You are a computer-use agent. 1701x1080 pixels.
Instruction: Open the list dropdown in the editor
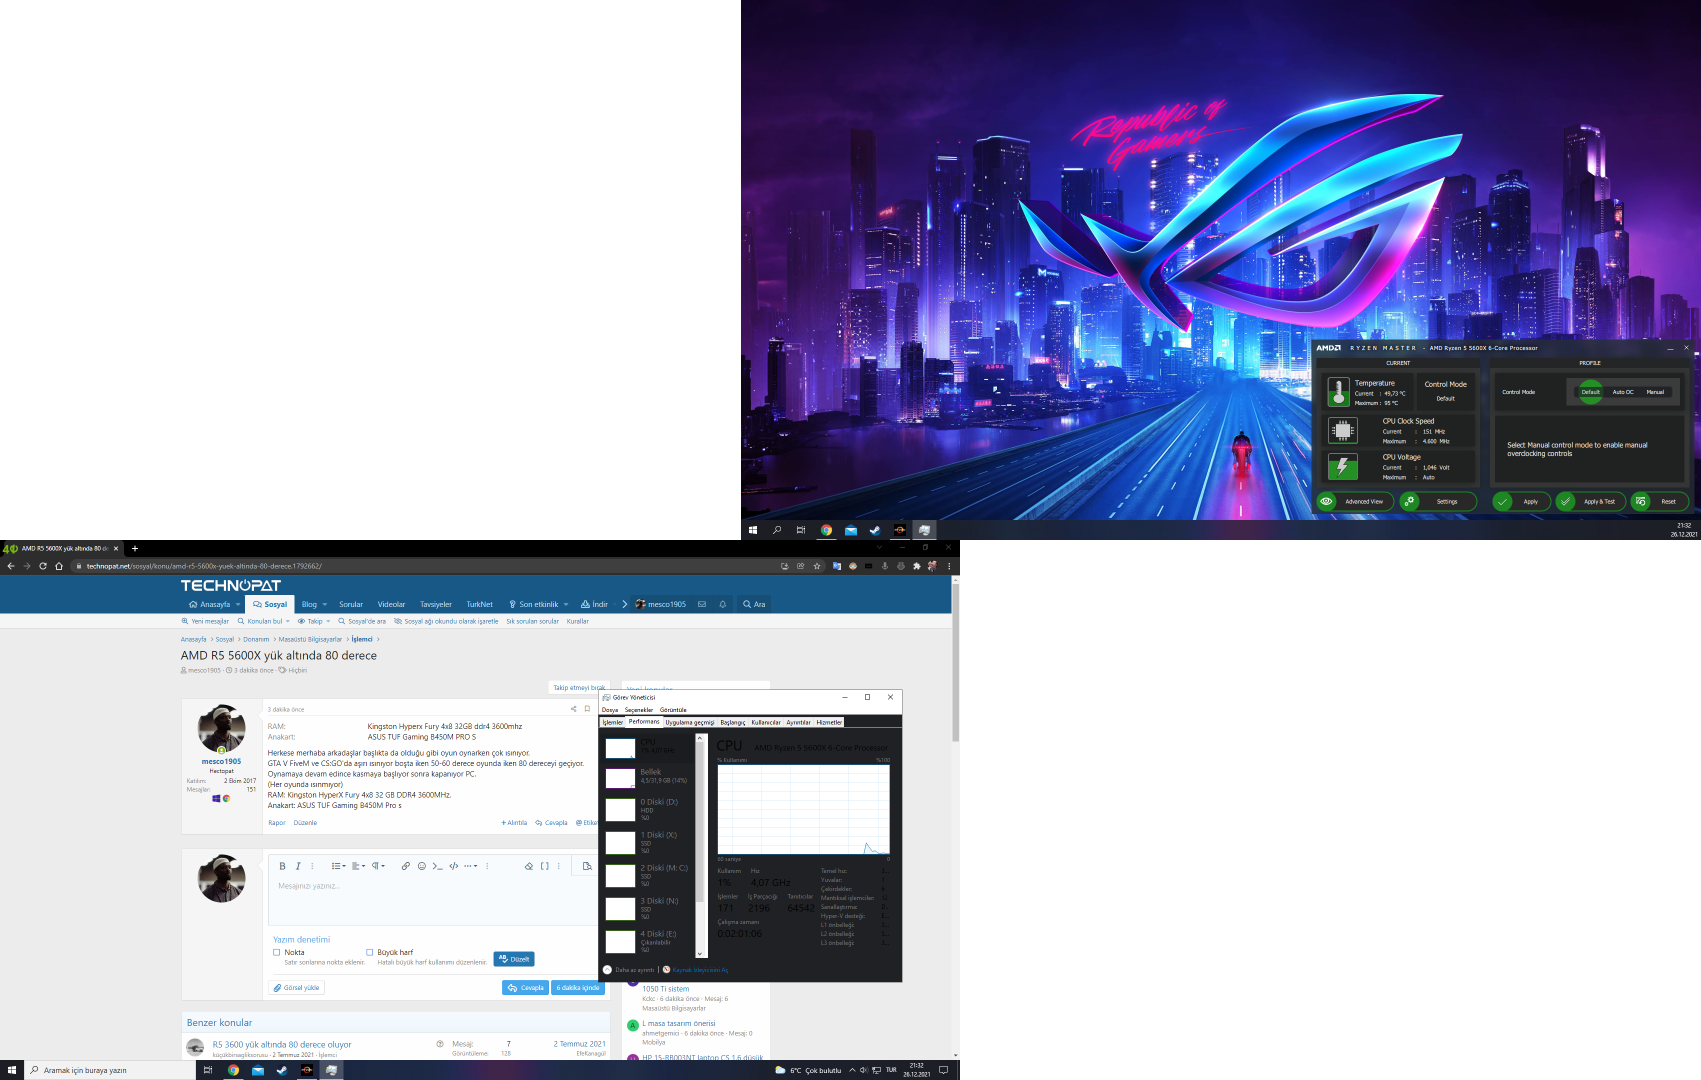click(338, 866)
